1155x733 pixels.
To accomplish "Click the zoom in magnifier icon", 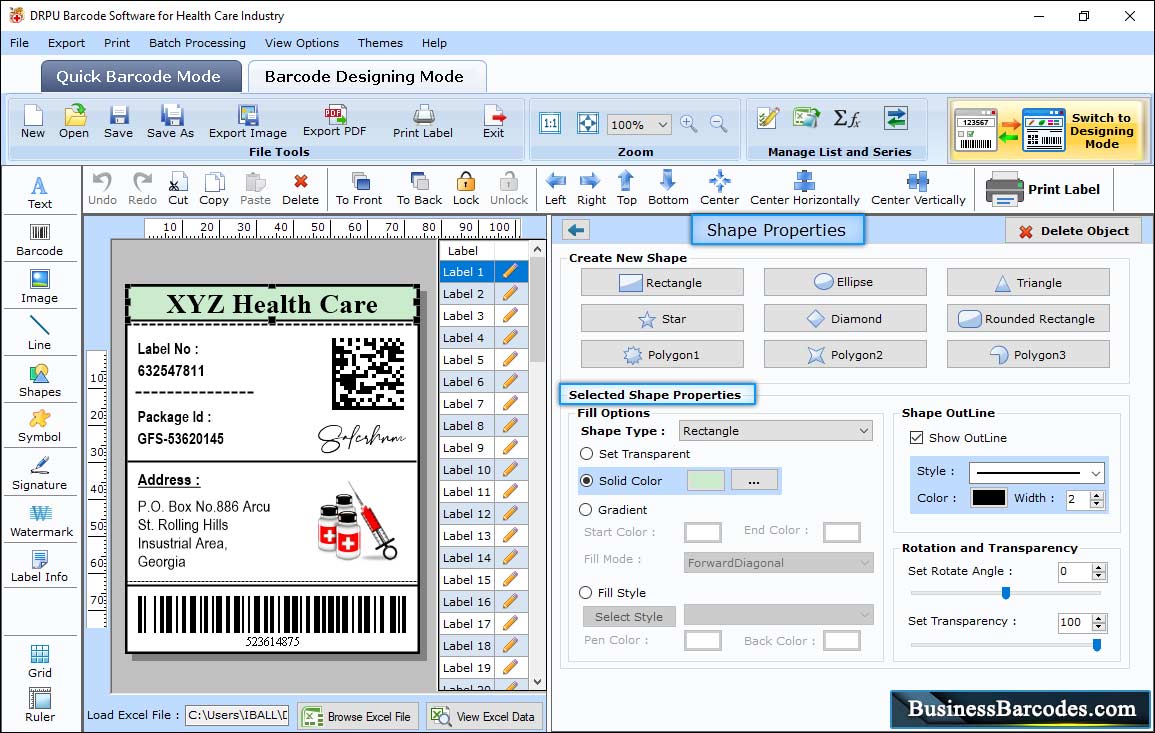I will 689,123.
